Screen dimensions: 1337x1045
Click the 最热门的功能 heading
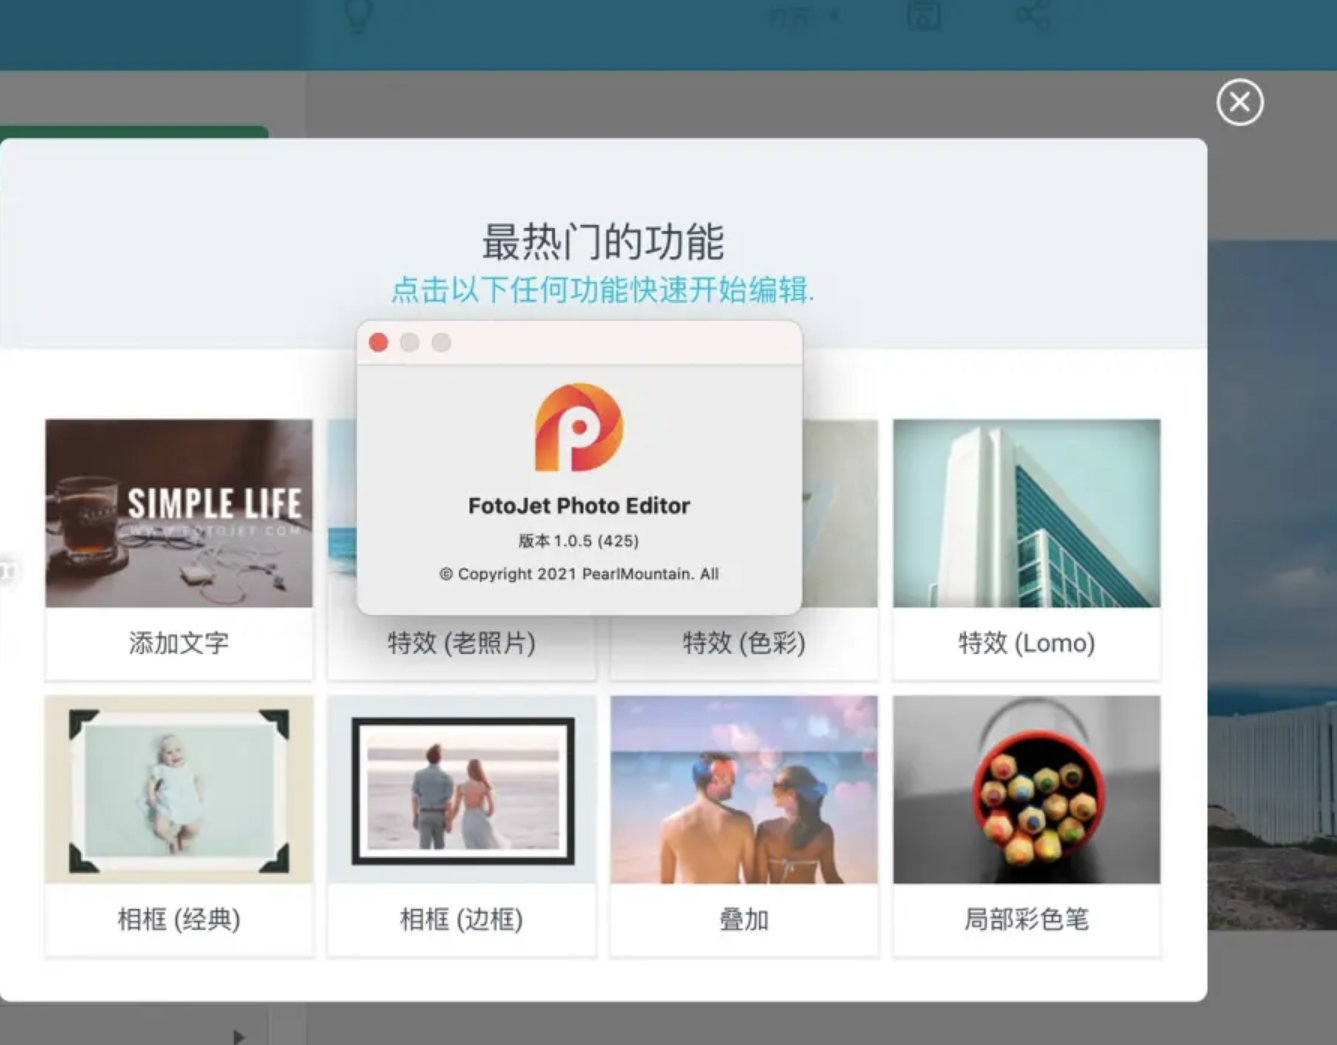[x=603, y=242]
